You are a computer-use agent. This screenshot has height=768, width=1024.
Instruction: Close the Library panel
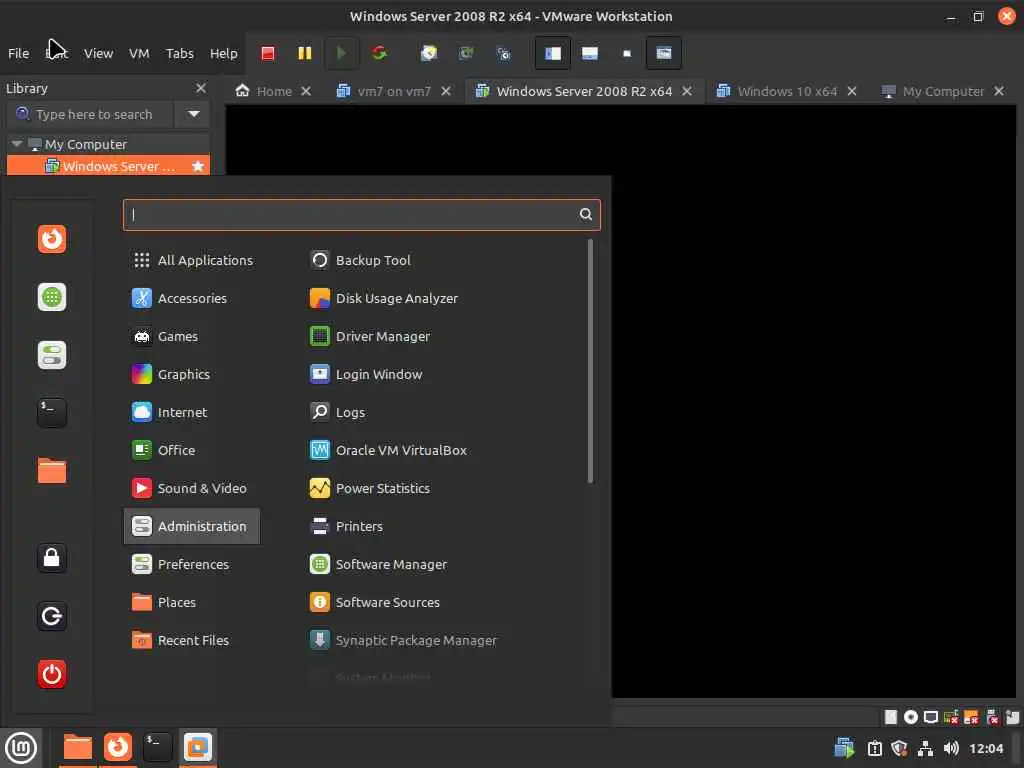point(201,88)
